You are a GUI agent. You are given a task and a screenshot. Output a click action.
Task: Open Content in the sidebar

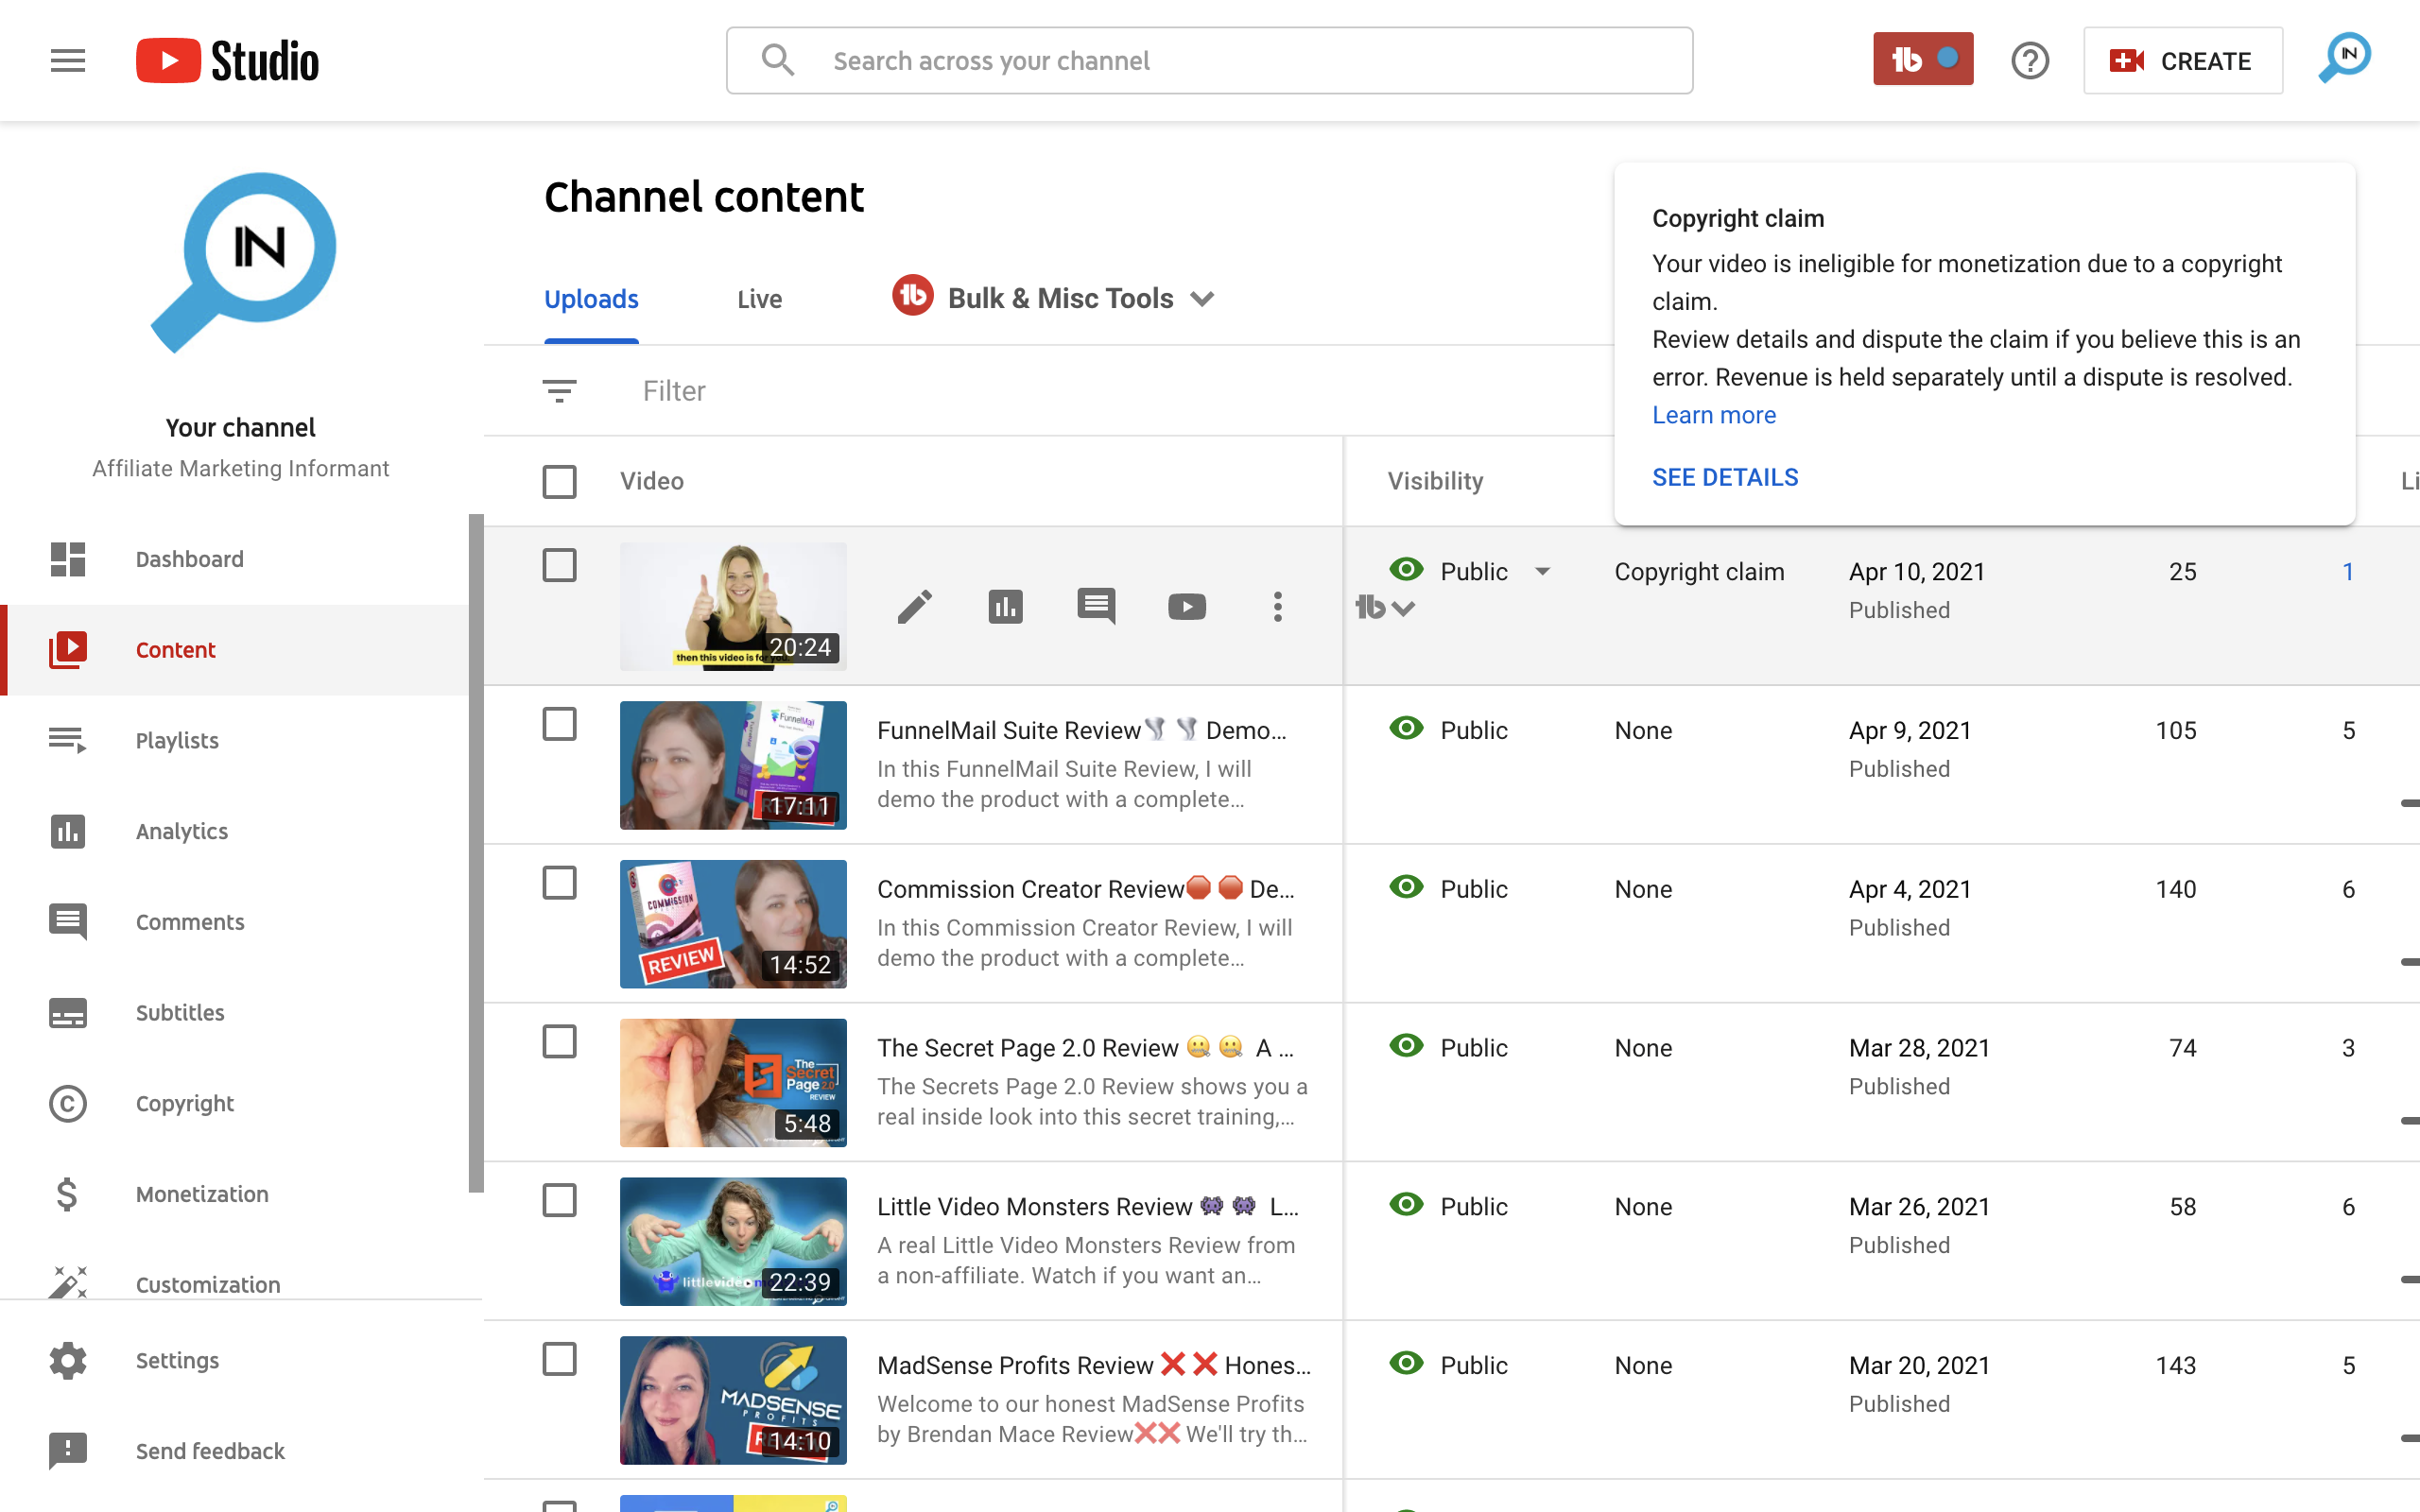point(175,650)
